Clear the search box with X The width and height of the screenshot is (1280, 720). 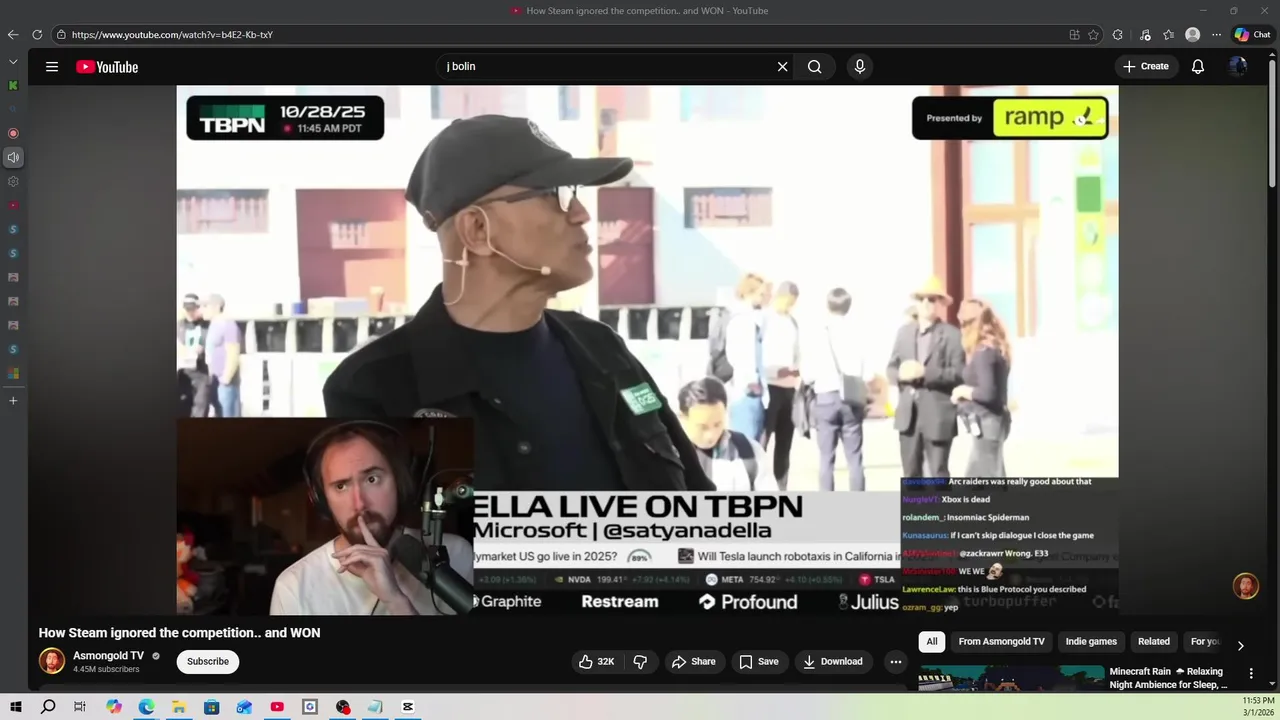pos(782,67)
